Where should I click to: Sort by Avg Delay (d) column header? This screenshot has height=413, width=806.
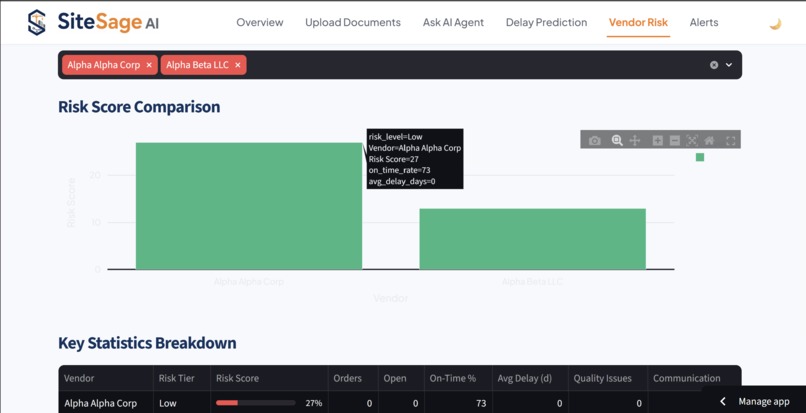[530, 378]
